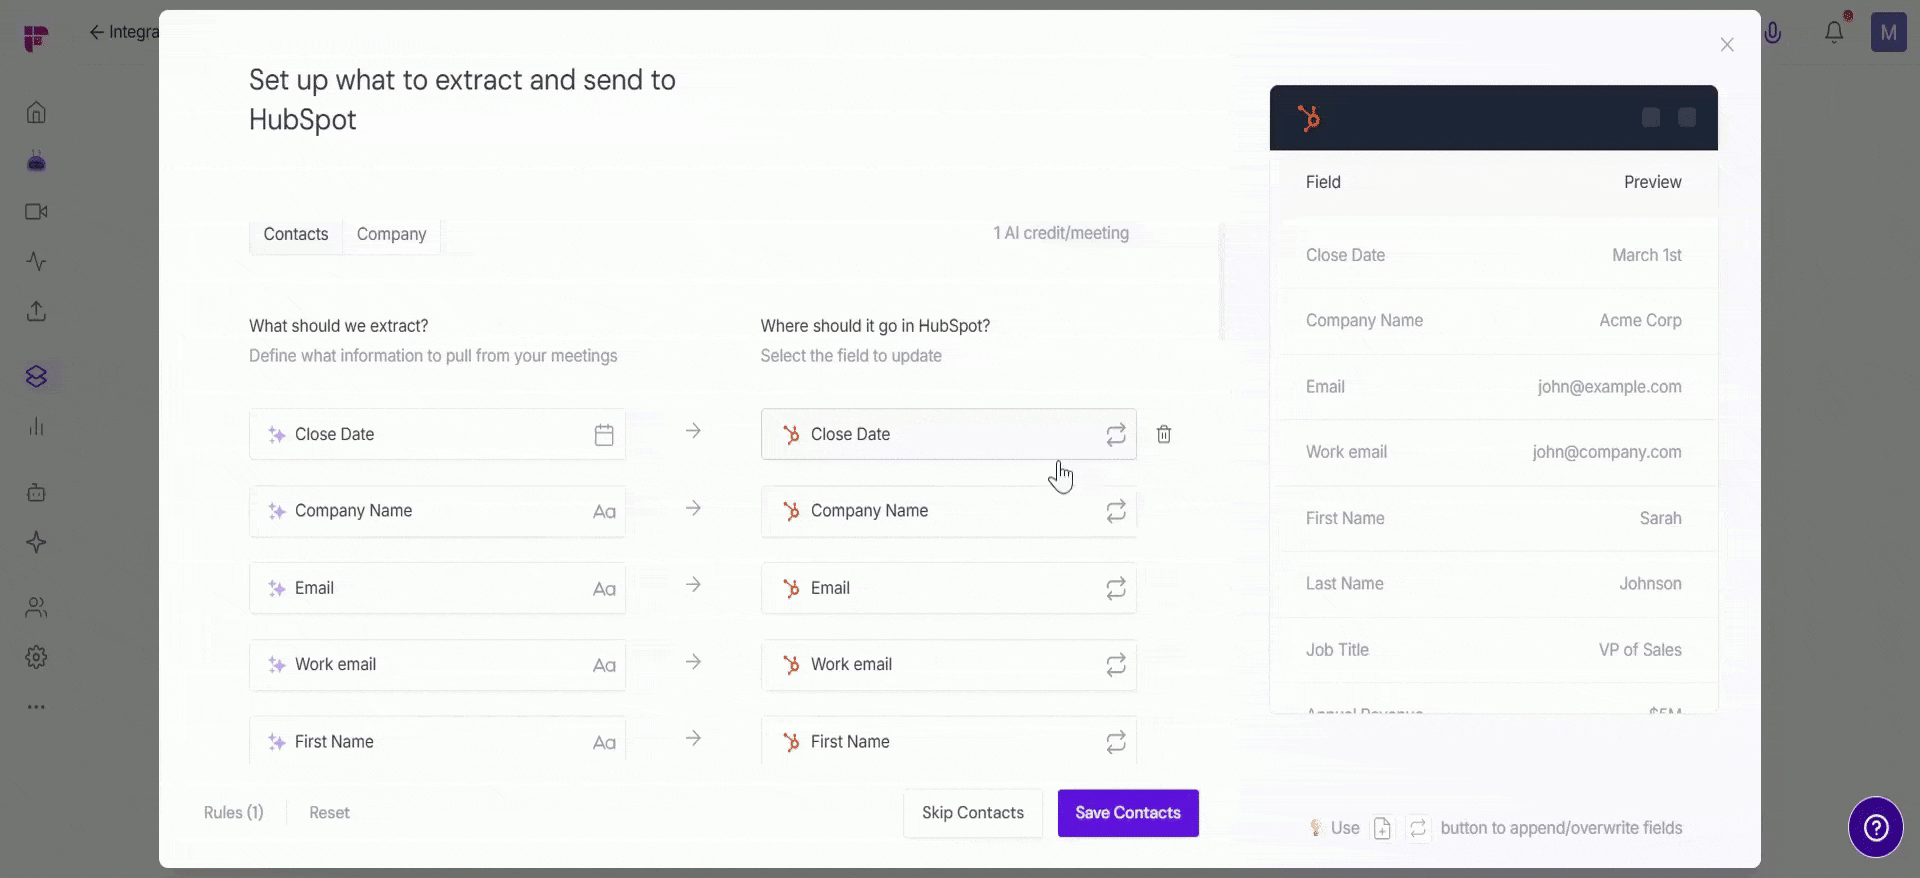Edit the Work email extract field
1920x878 pixels.
437,665
